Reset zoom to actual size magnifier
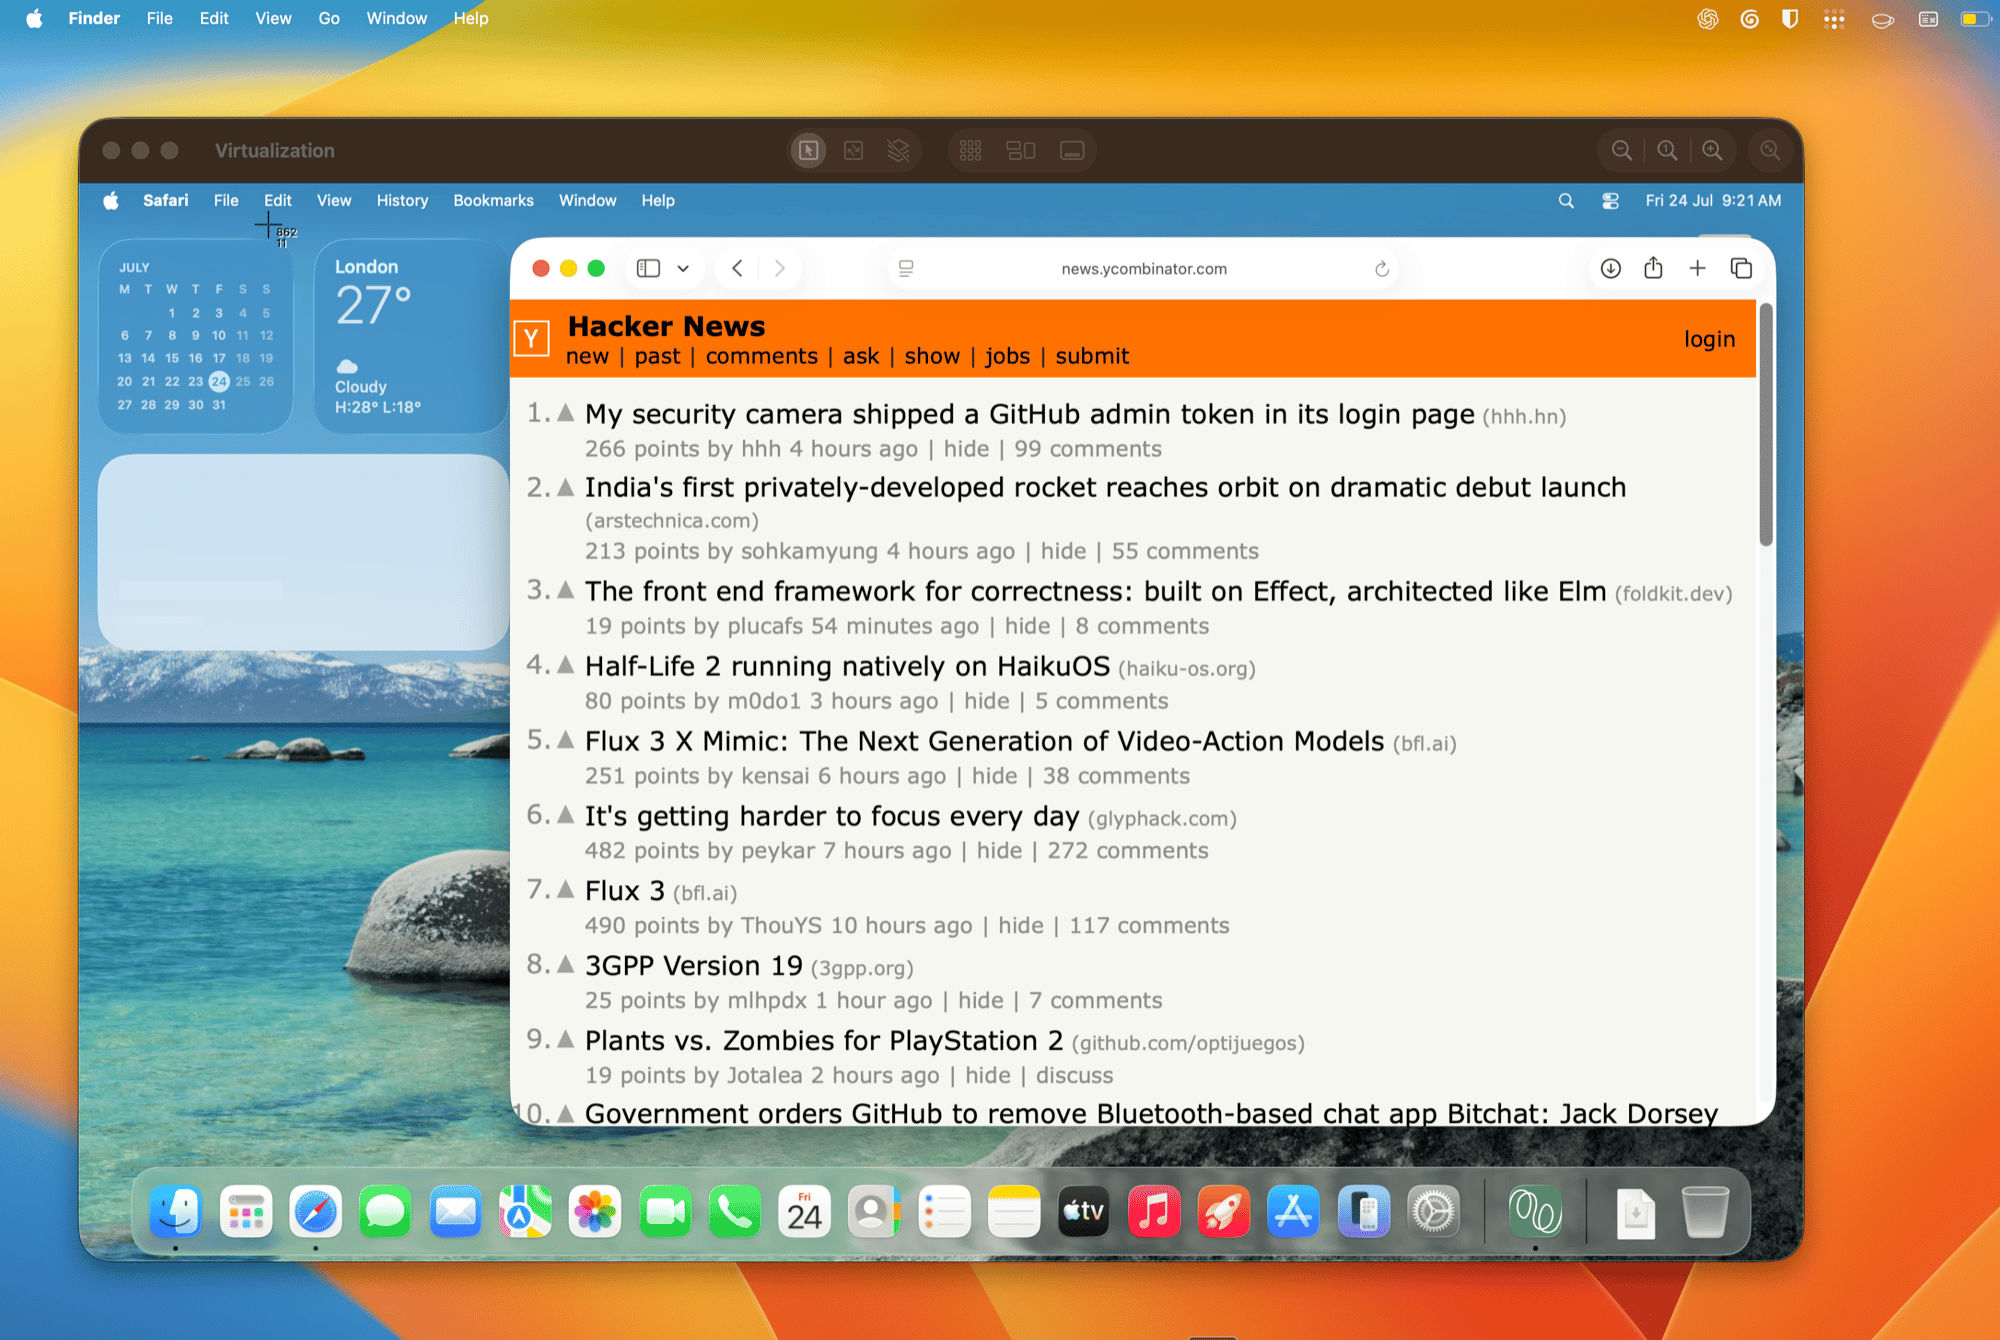Viewport: 2000px width, 1340px height. pyautogui.click(x=1667, y=150)
